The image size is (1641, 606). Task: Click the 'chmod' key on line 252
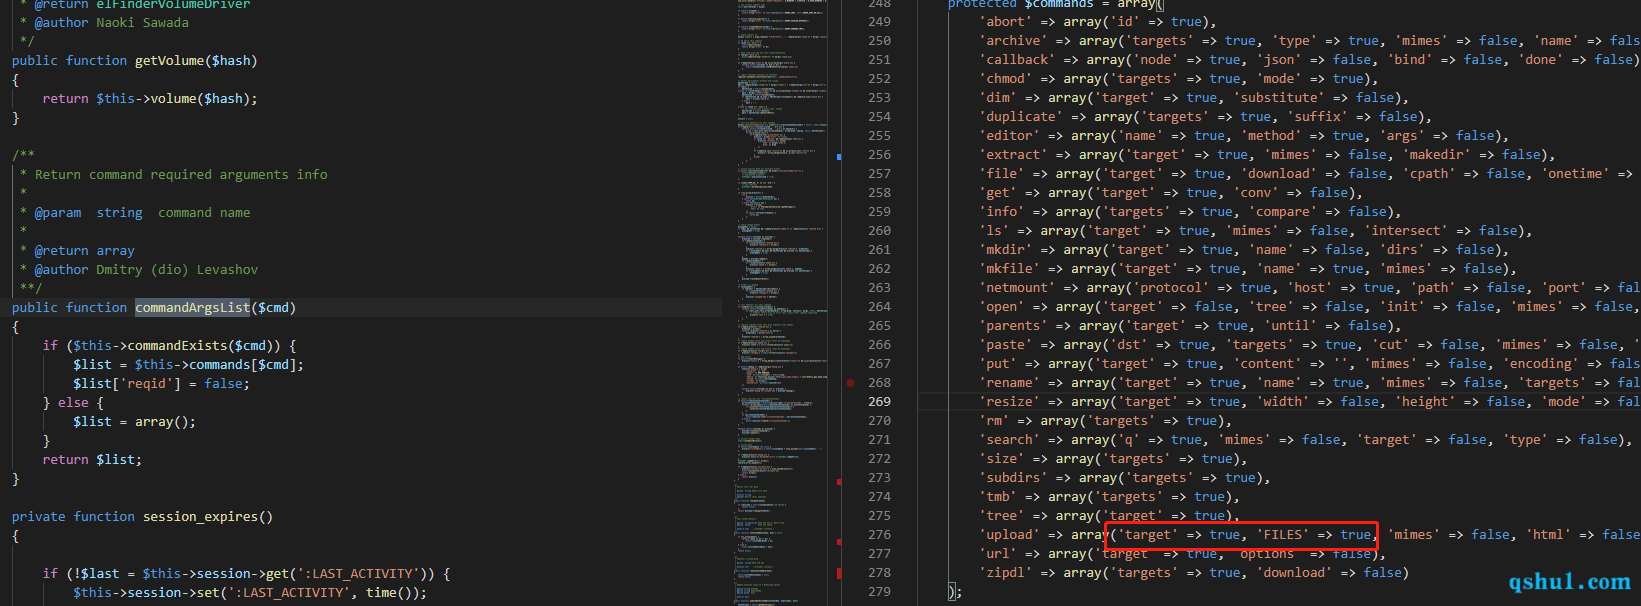pyautogui.click(x=1005, y=79)
